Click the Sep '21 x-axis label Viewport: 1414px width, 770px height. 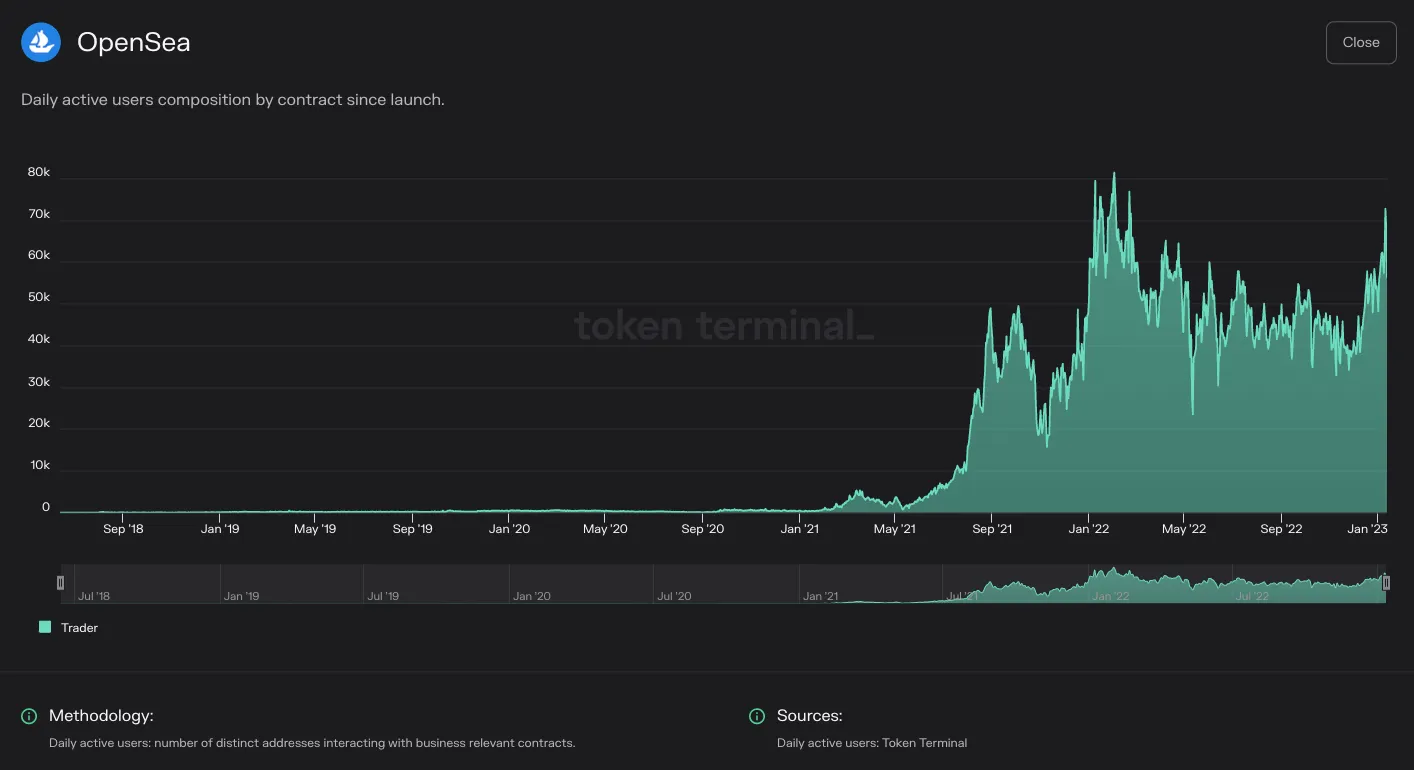tap(991, 529)
